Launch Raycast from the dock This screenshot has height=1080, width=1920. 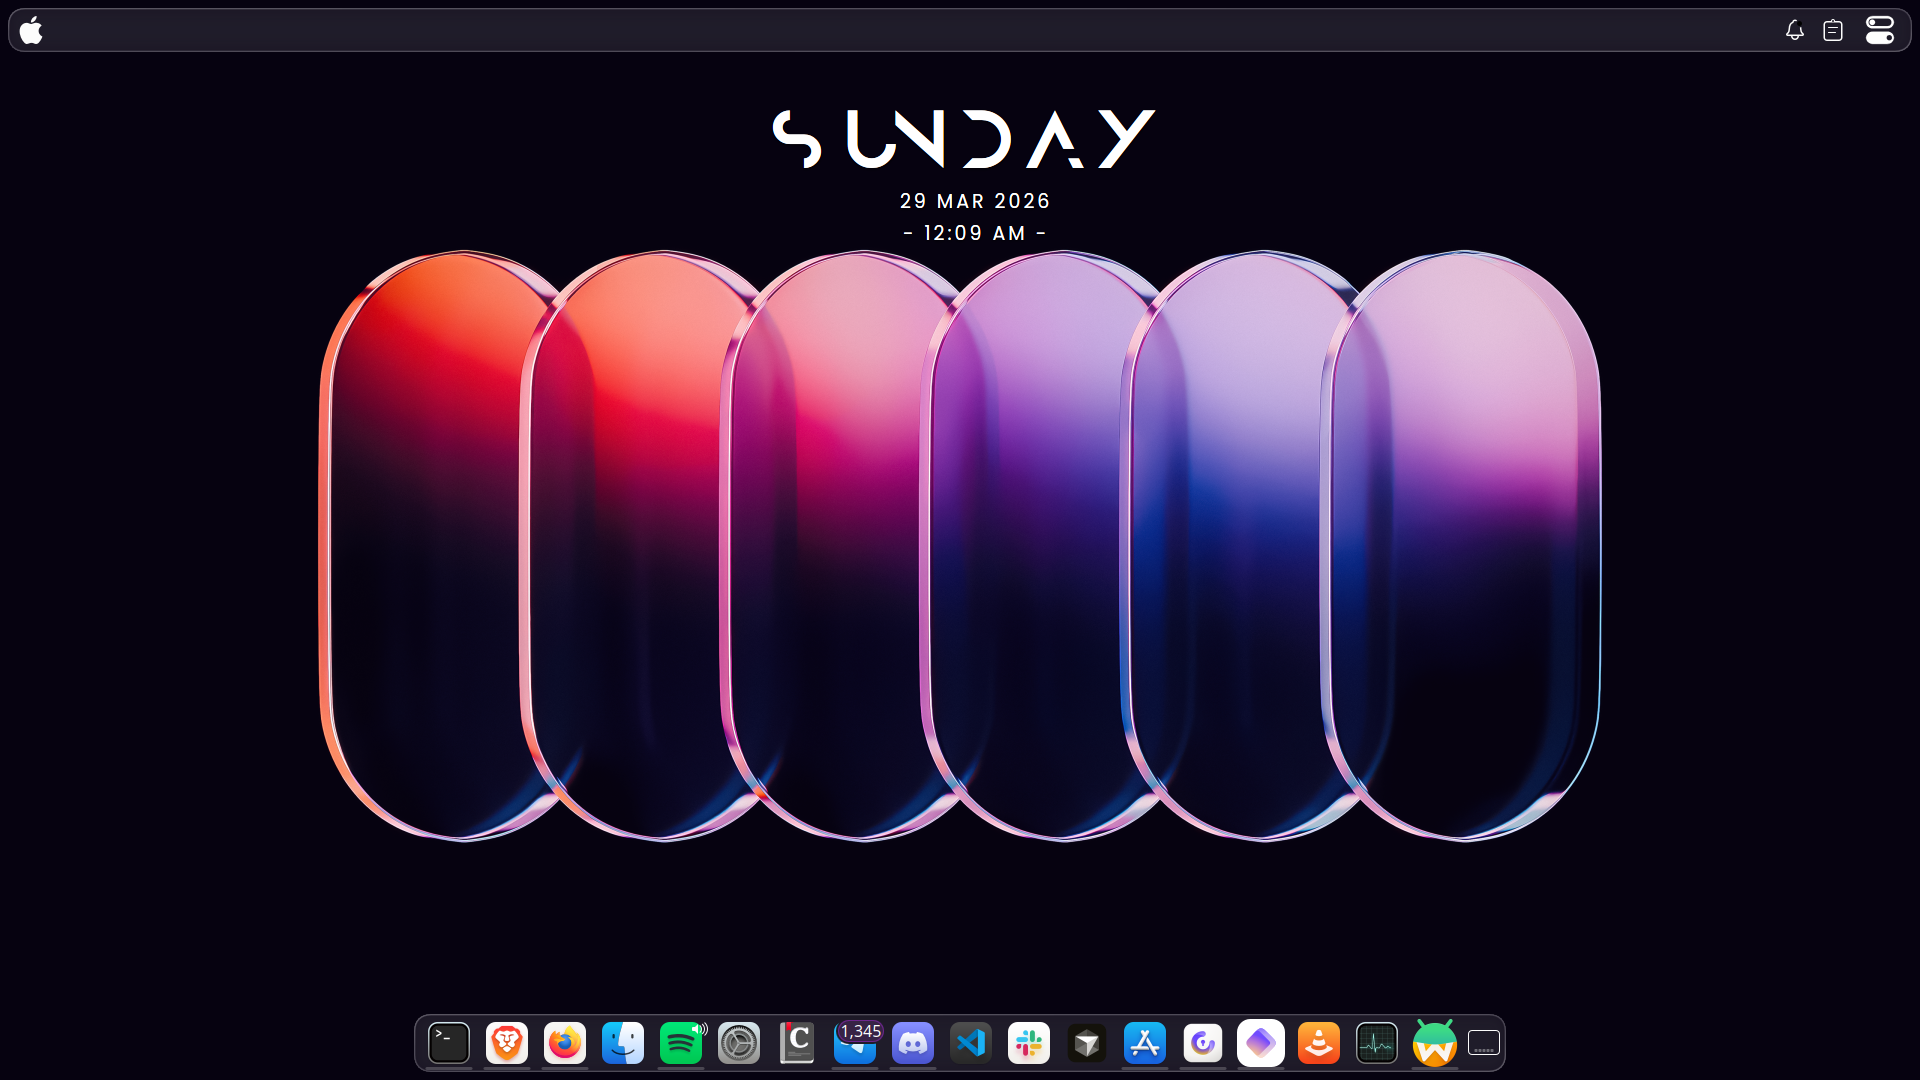pos(1260,1043)
